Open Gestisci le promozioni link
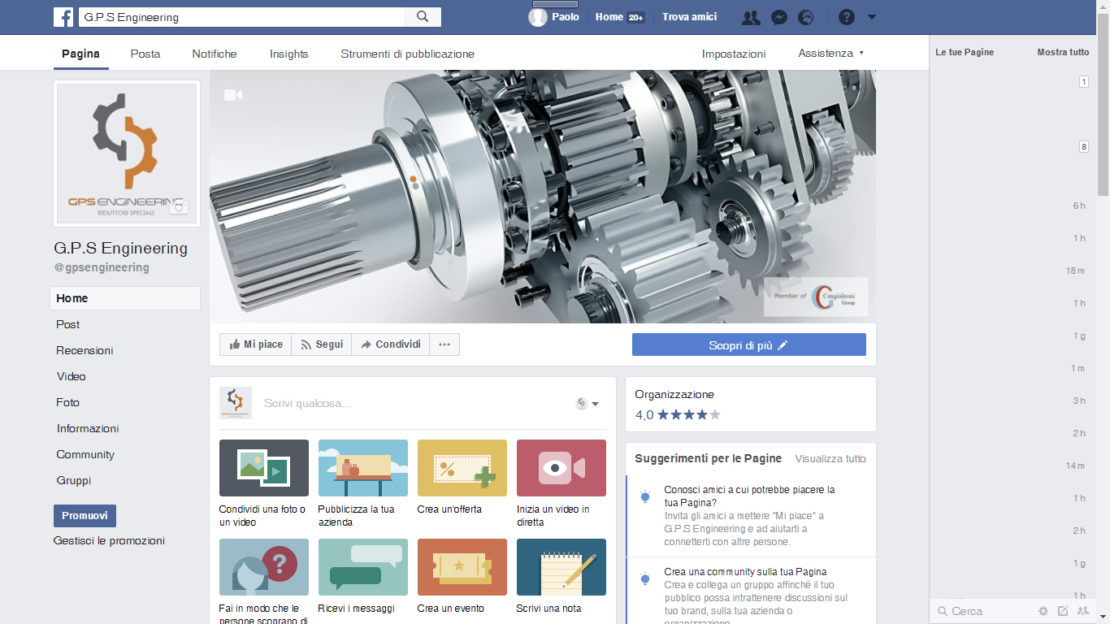Image resolution: width=1110 pixels, height=624 pixels. click(109, 540)
